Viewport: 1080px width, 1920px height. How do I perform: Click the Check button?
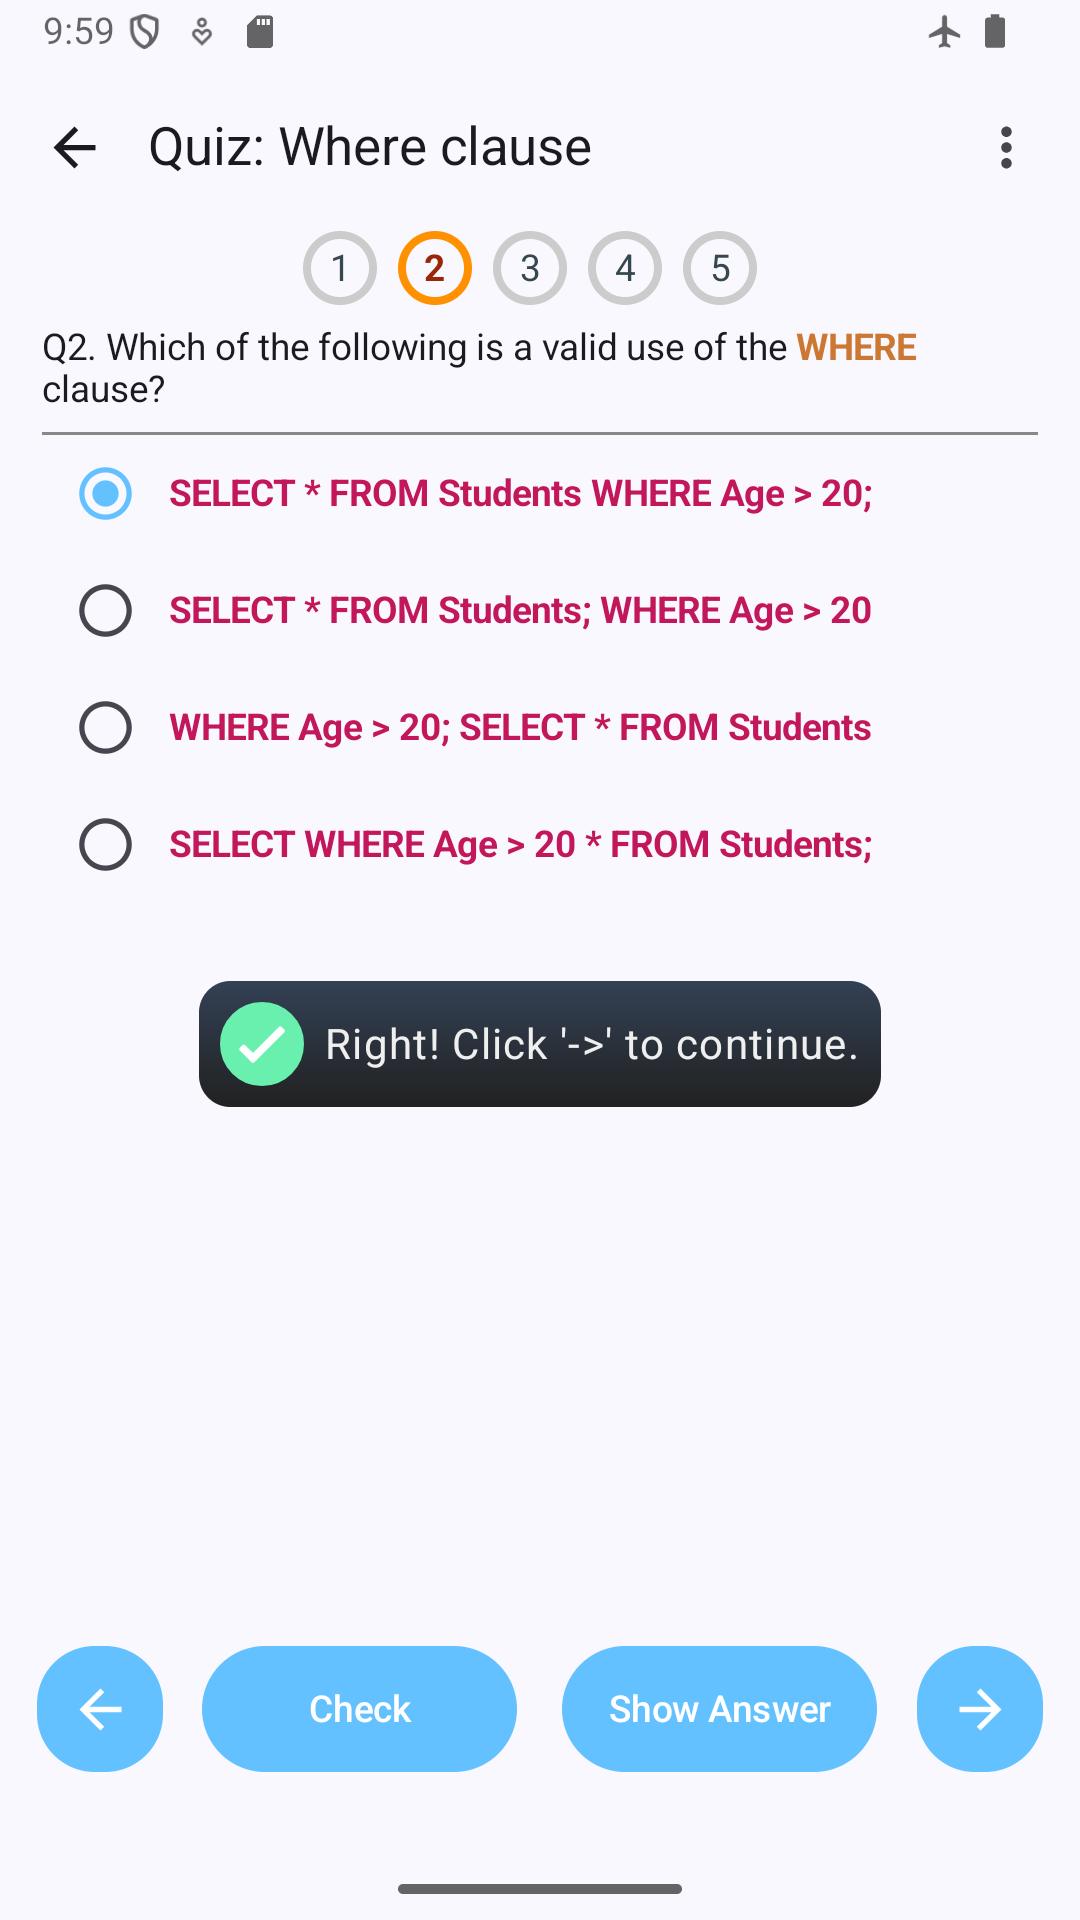coord(360,1709)
